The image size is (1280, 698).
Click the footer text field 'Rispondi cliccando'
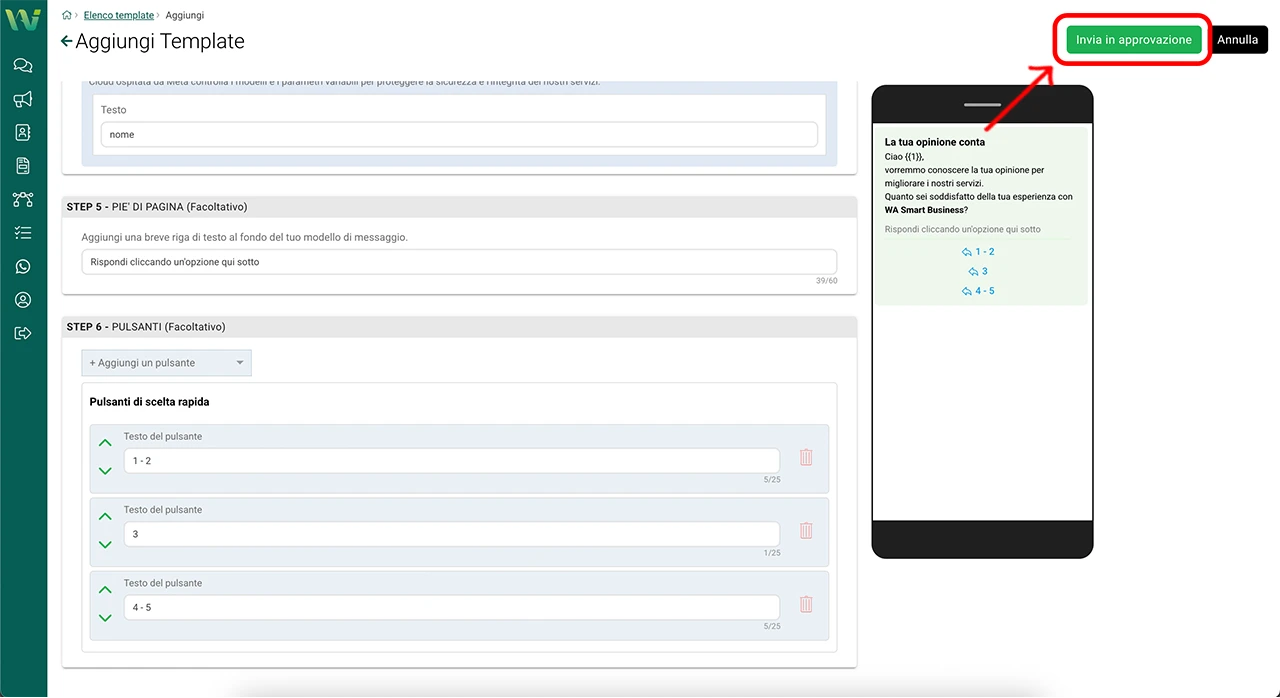click(459, 262)
